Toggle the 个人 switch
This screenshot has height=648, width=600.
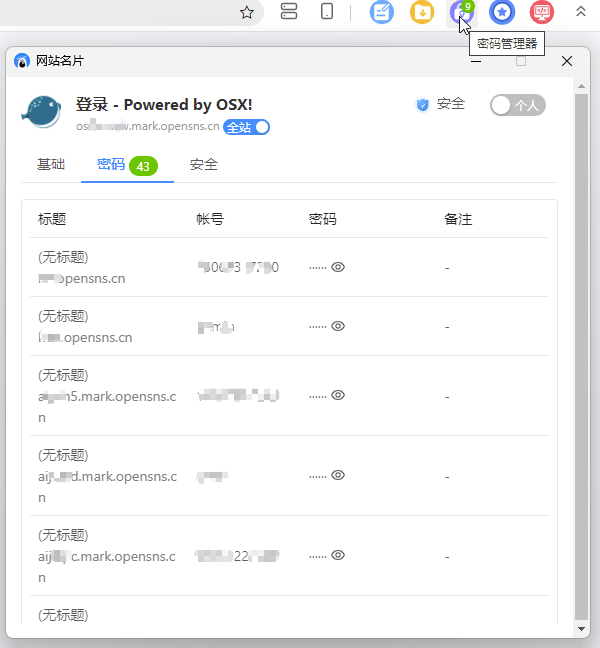point(518,105)
